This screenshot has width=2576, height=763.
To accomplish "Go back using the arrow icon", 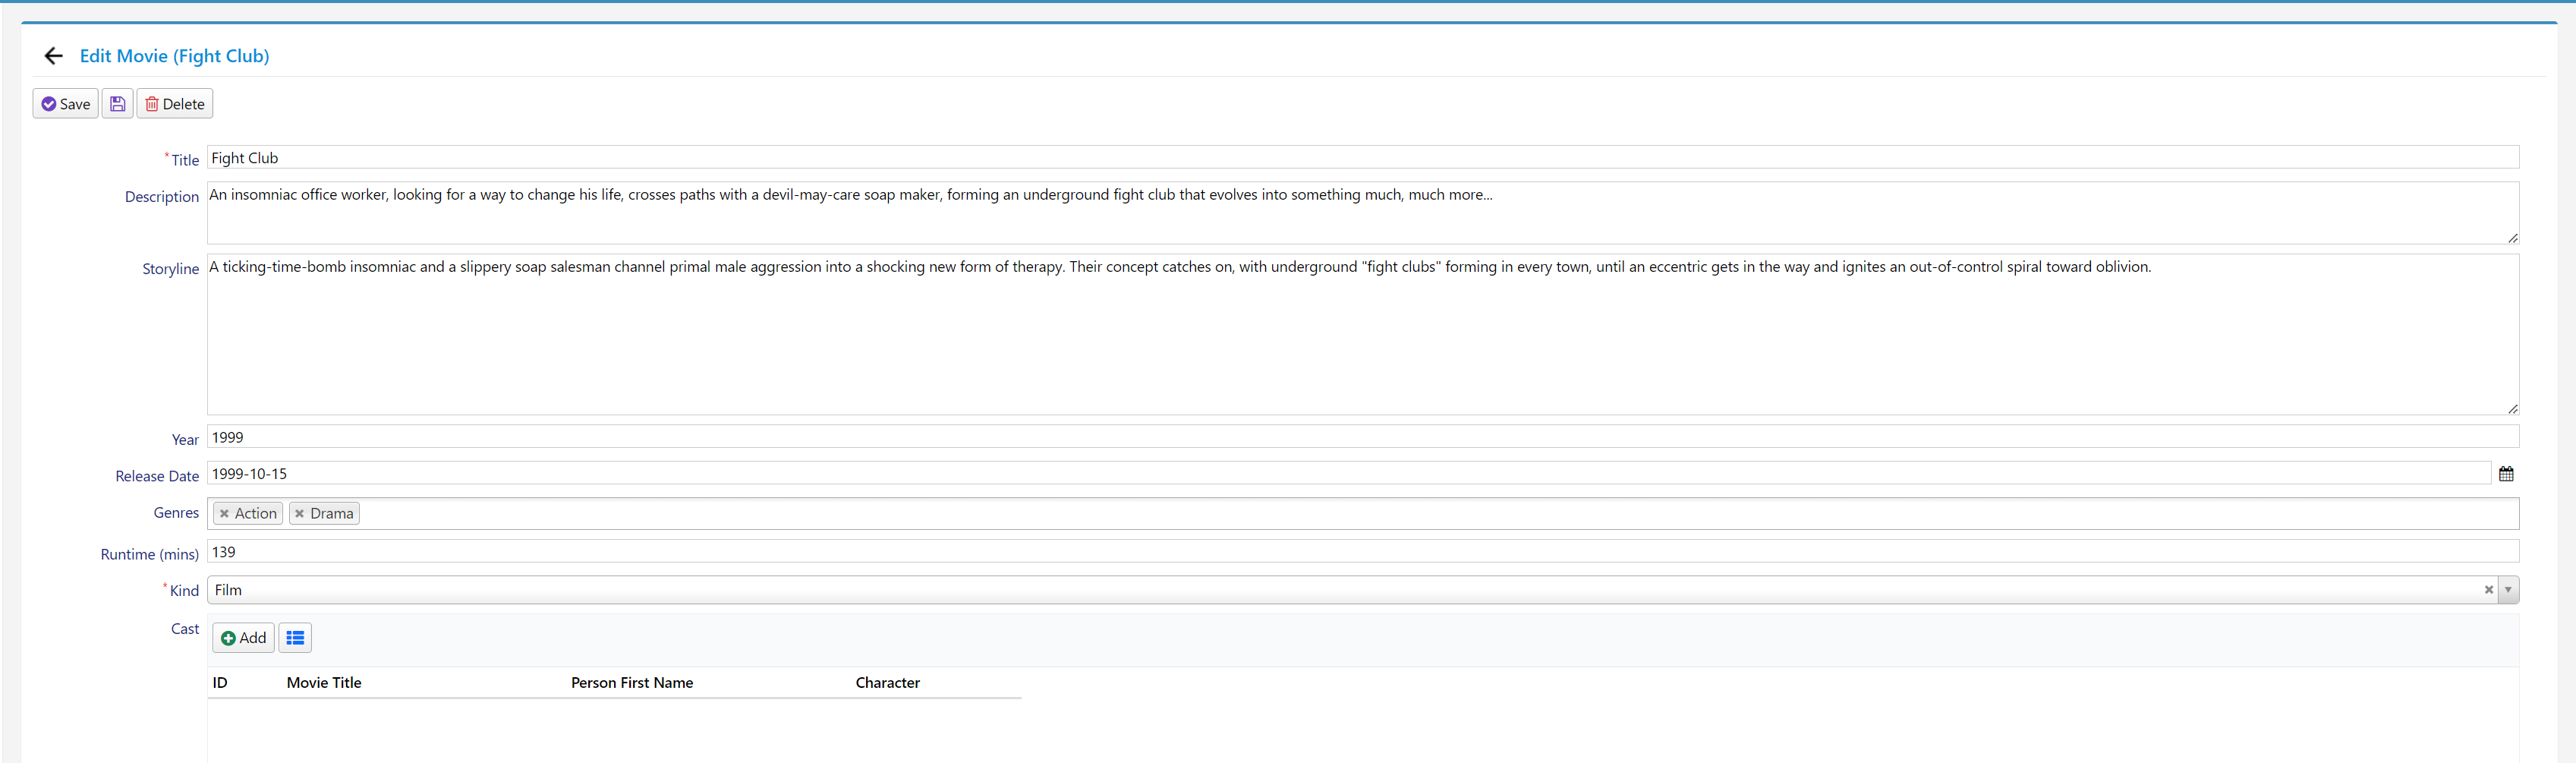I will (54, 56).
